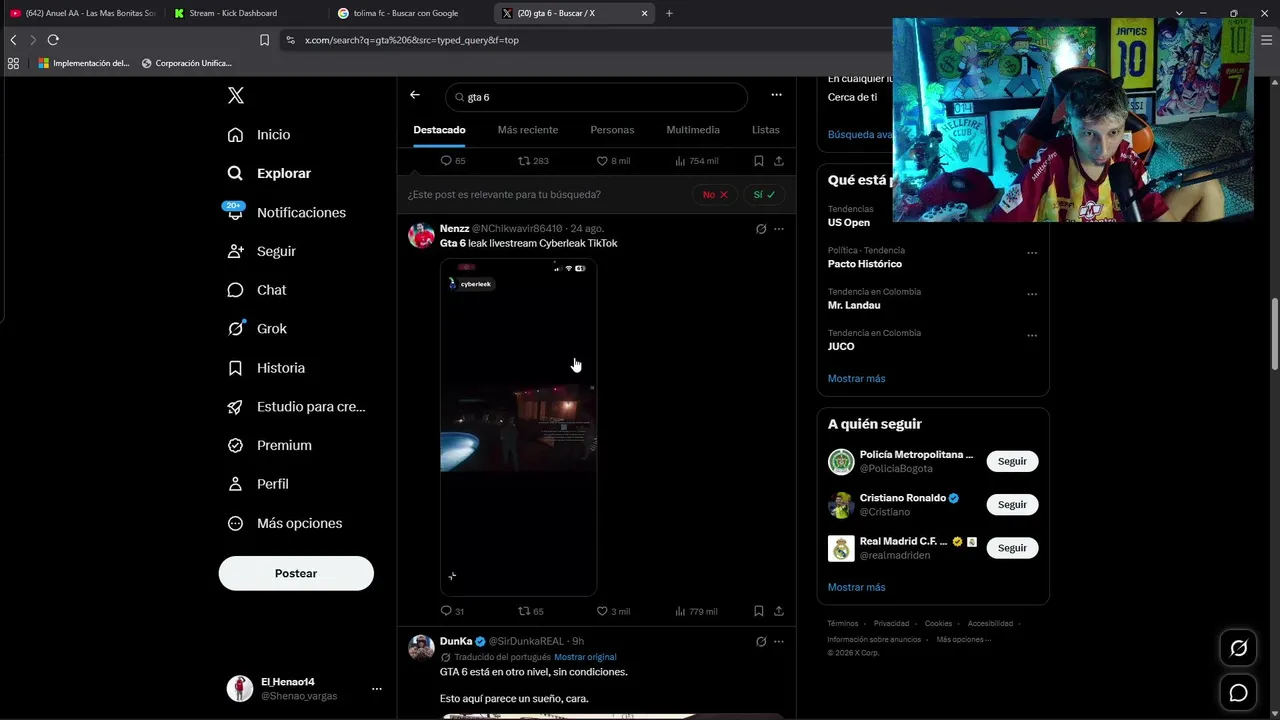Open the Privacidad footer link
Image resolution: width=1280 pixels, height=720 pixels.
[892, 623]
